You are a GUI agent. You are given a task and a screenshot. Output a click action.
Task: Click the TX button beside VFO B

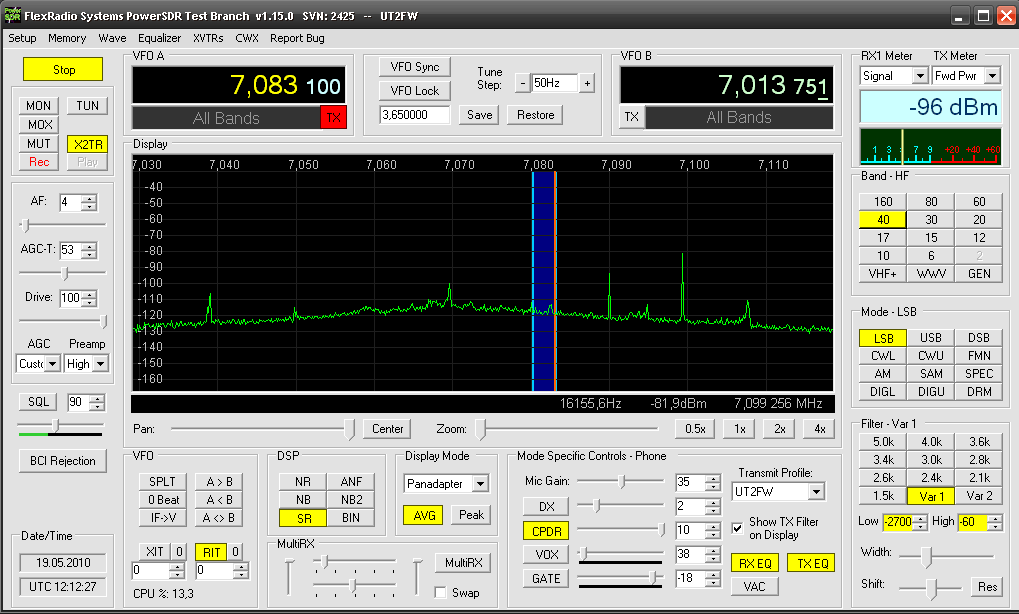pos(631,117)
